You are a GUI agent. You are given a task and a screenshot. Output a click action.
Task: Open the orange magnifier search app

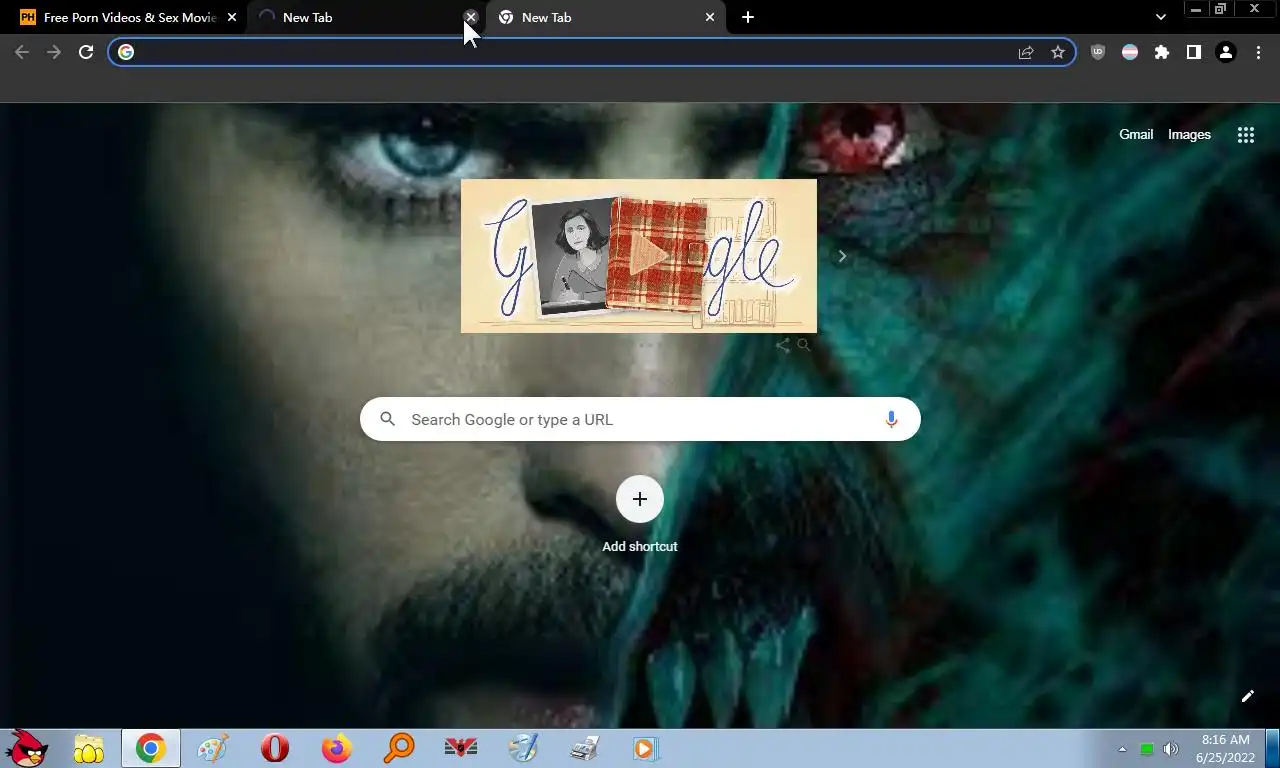[x=399, y=748]
